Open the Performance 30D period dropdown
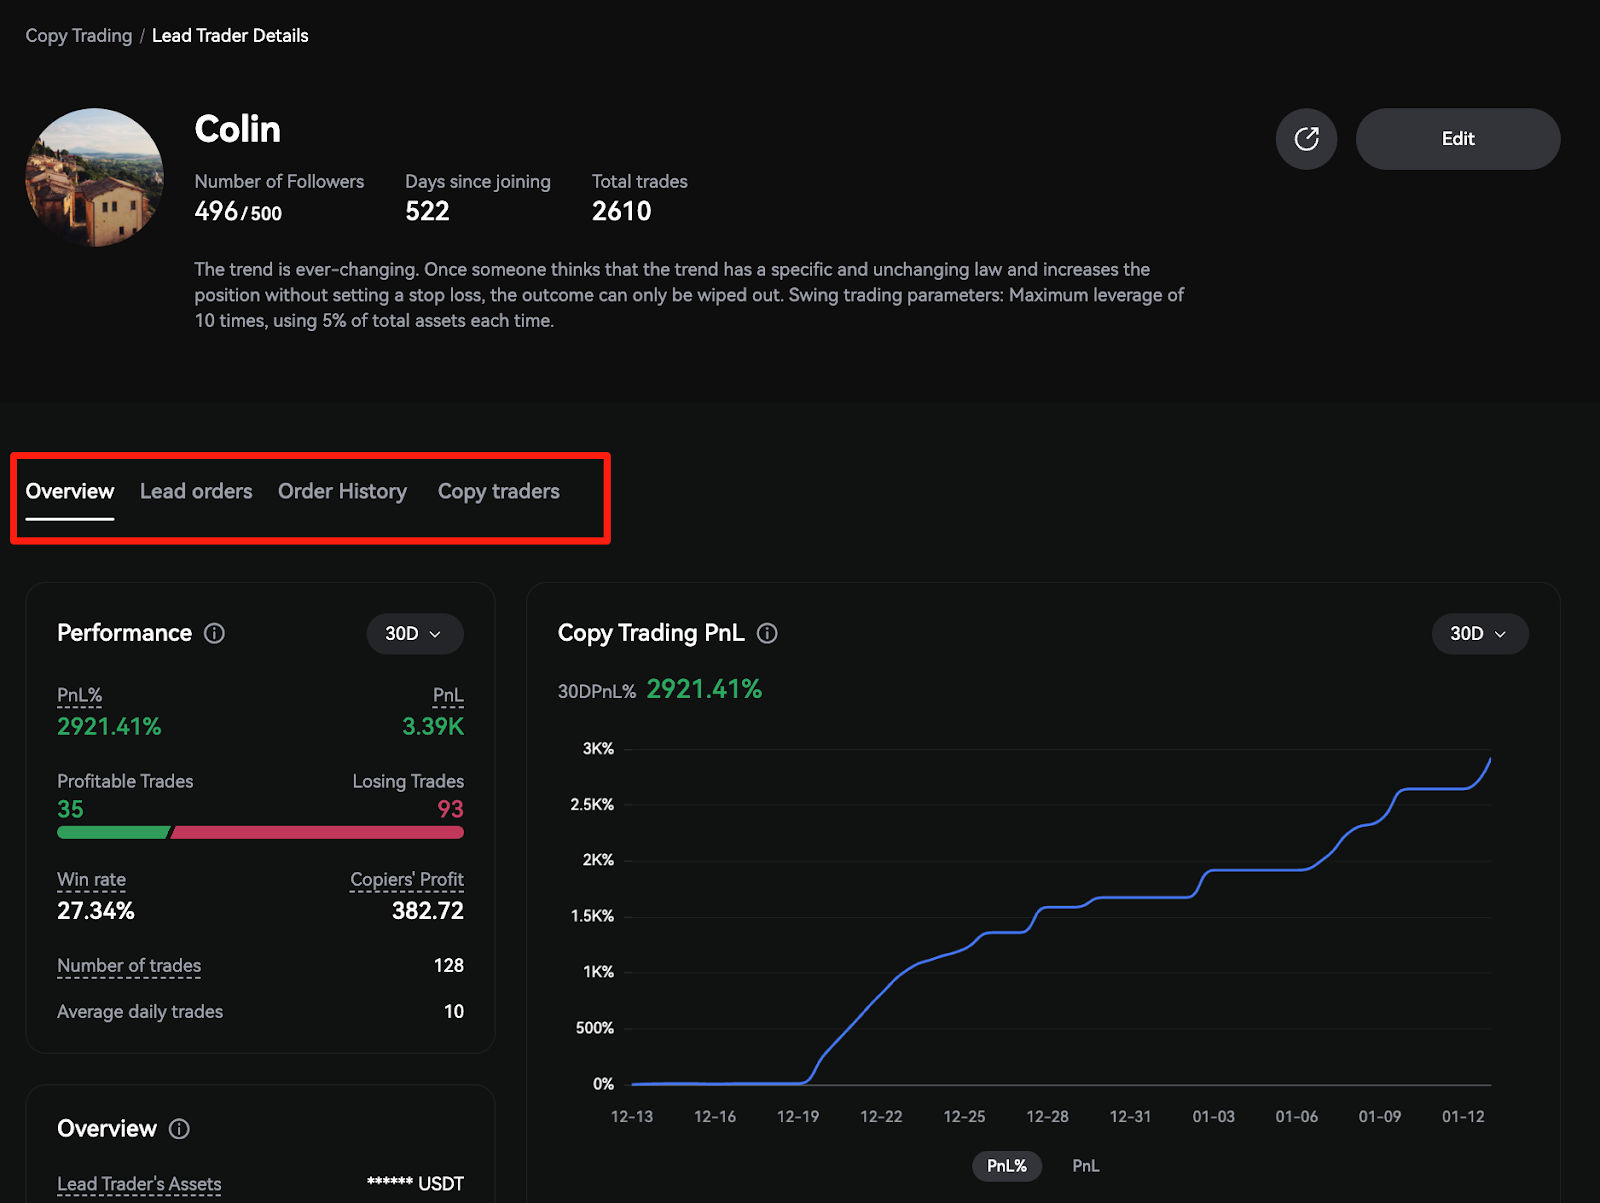Viewport: 1600px width, 1203px height. coord(414,634)
